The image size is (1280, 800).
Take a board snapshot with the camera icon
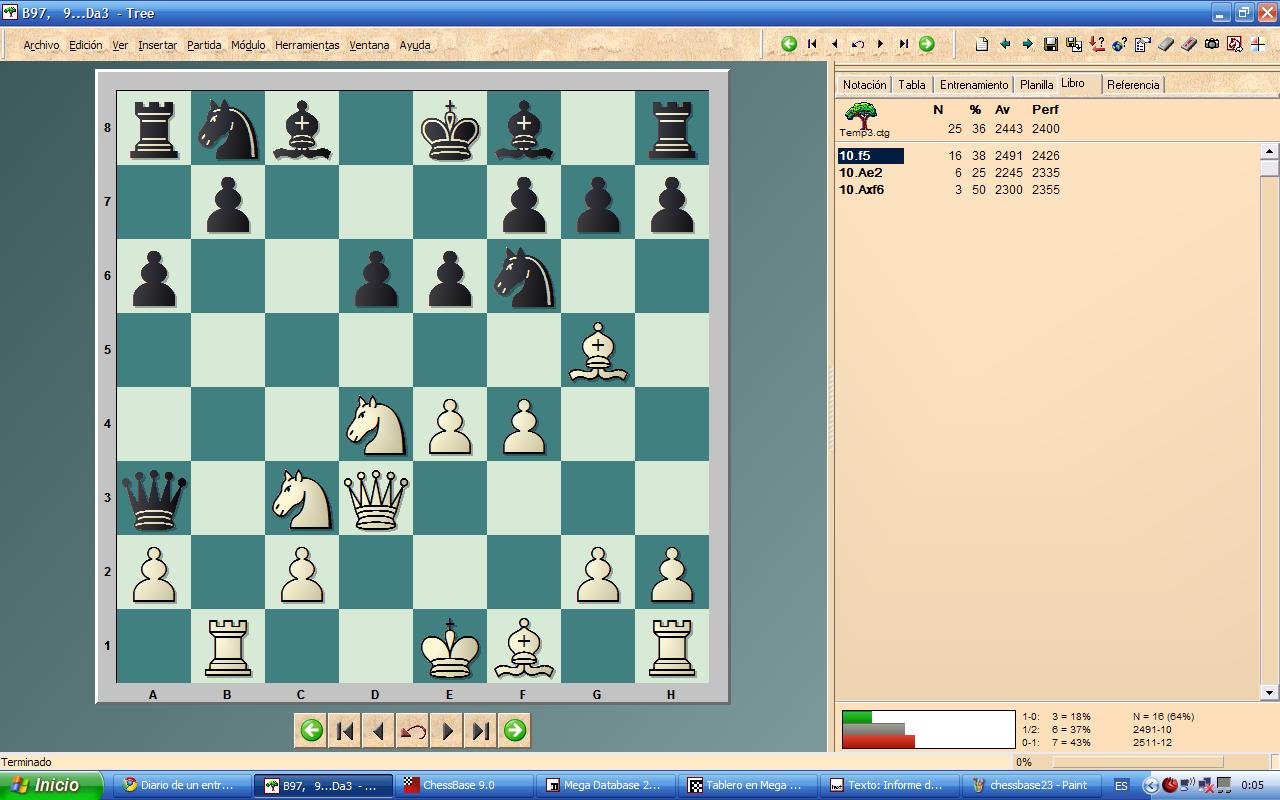point(1212,44)
